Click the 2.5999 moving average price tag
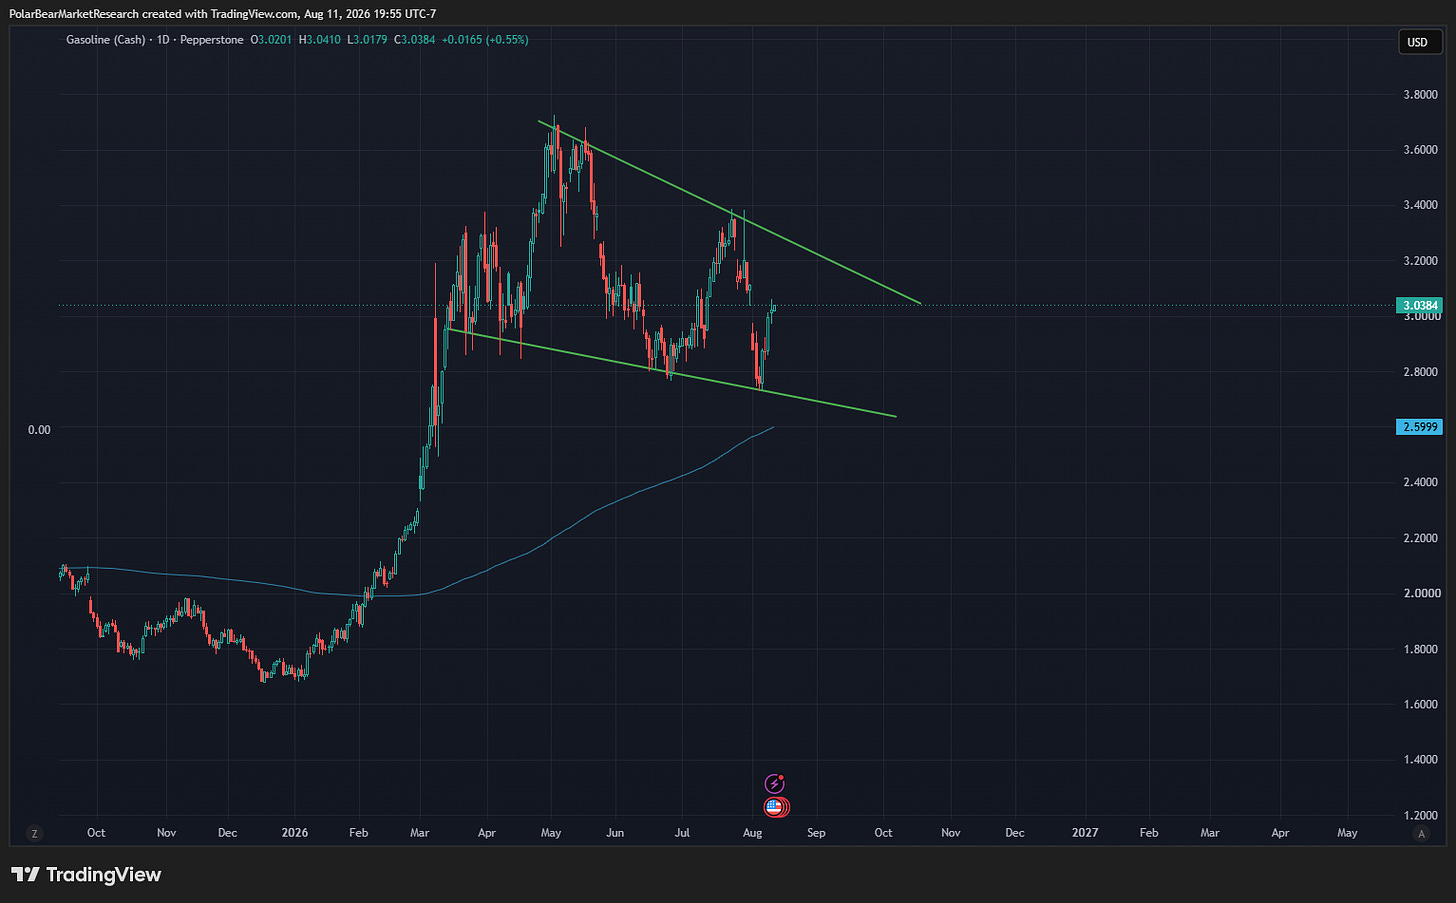 pos(1420,427)
